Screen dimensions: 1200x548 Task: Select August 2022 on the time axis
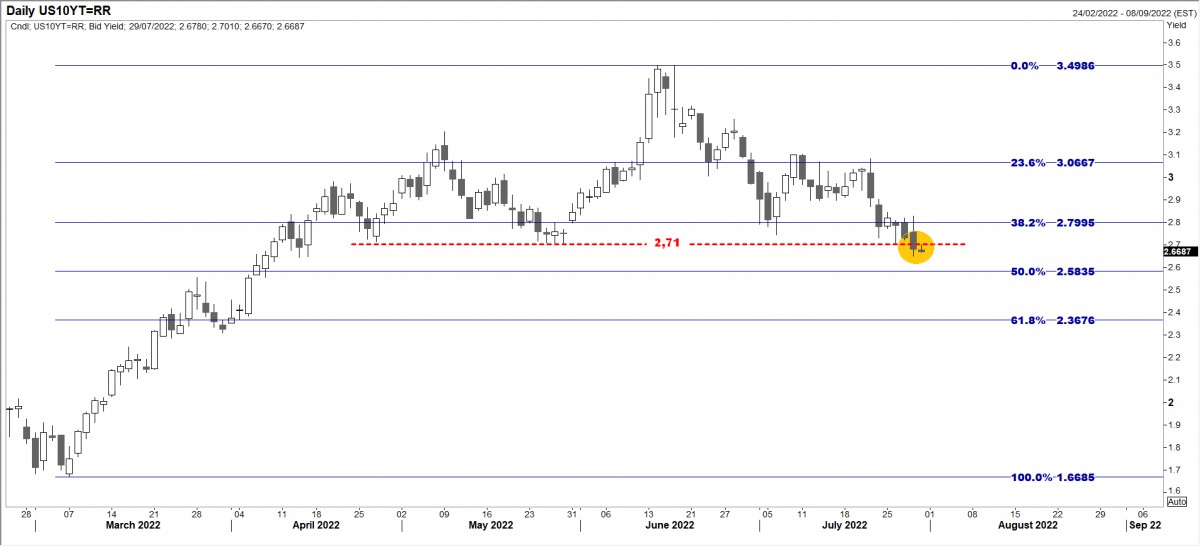(x=1027, y=524)
